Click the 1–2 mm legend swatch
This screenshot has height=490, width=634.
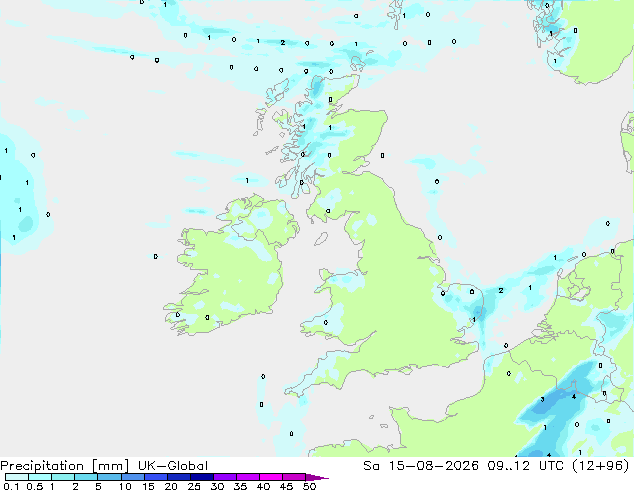coord(63,477)
